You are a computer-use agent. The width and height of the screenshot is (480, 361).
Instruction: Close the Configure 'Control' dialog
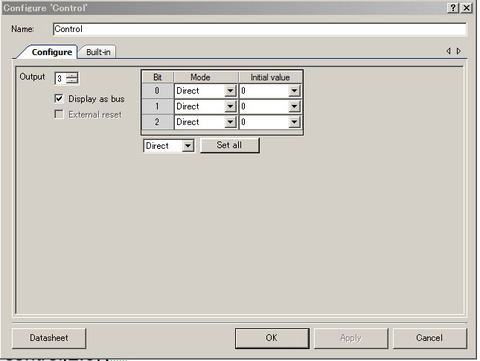coord(467,8)
